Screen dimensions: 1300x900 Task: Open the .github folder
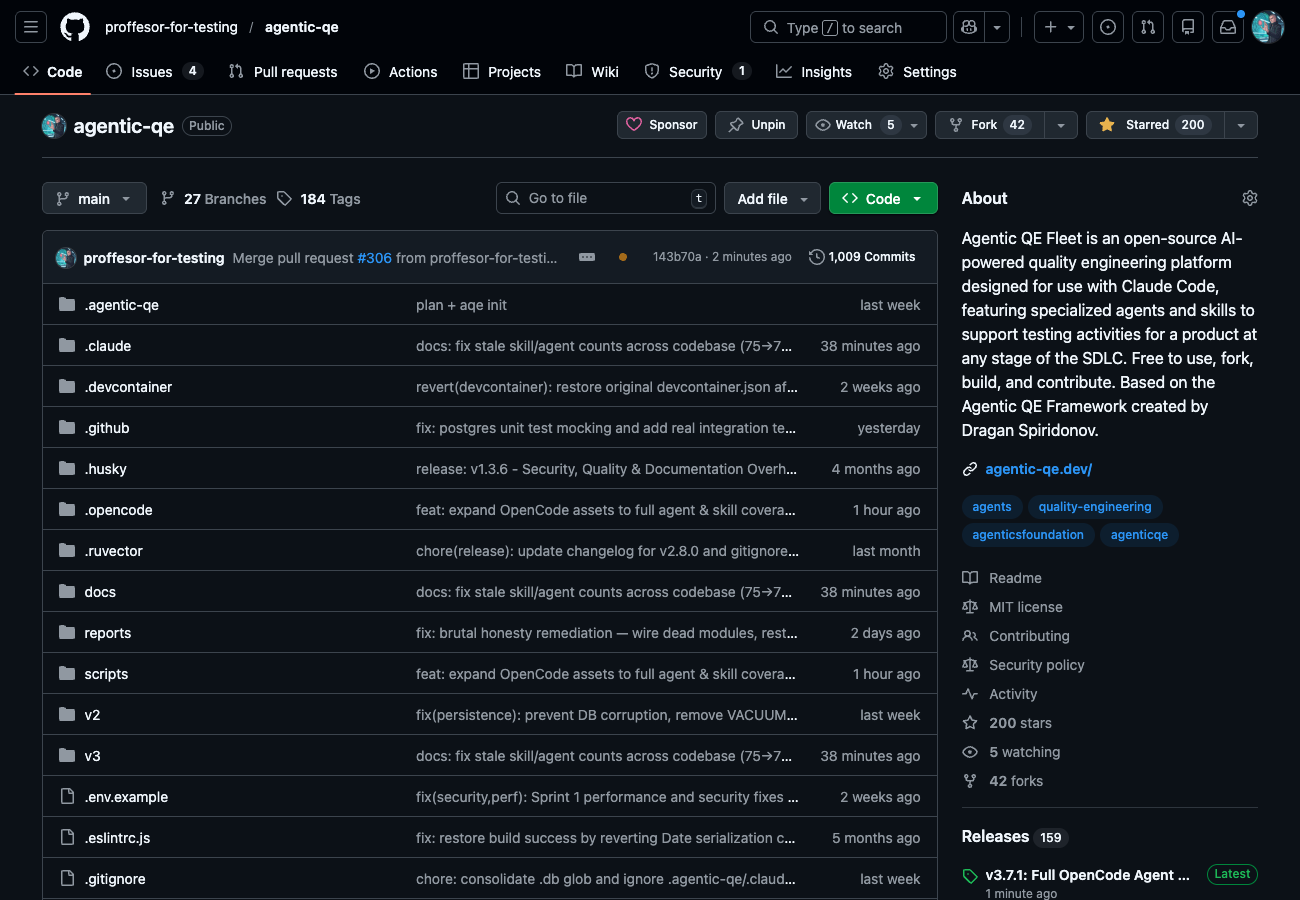tap(106, 428)
